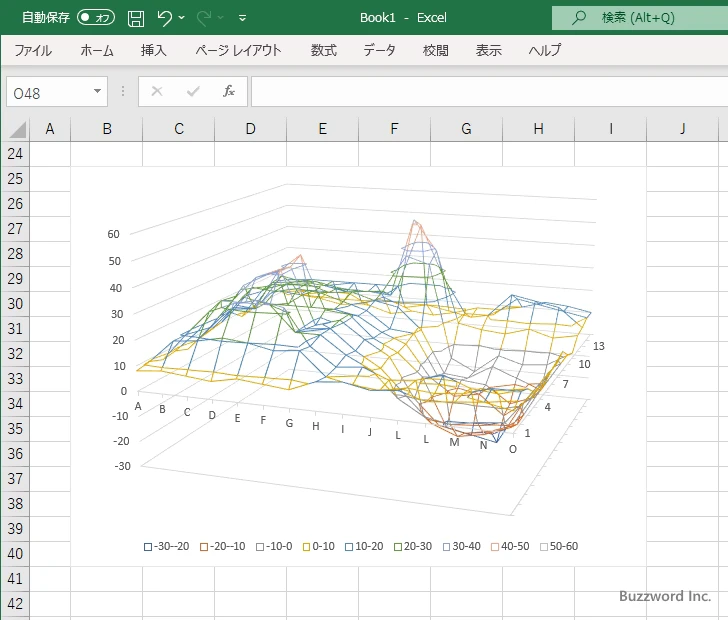
Task: Click the -20--10 legend swatch
Action: [204, 547]
